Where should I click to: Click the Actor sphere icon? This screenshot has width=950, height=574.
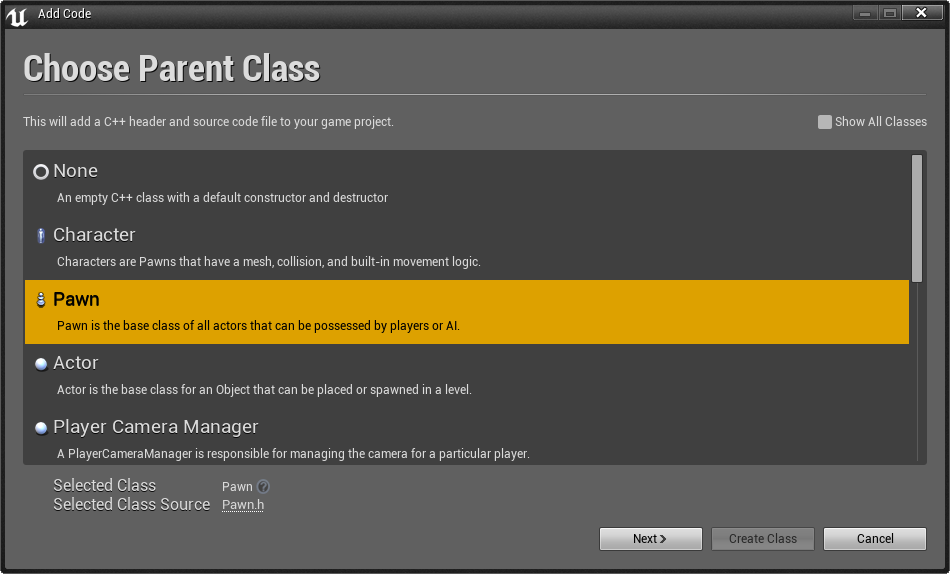[41, 364]
